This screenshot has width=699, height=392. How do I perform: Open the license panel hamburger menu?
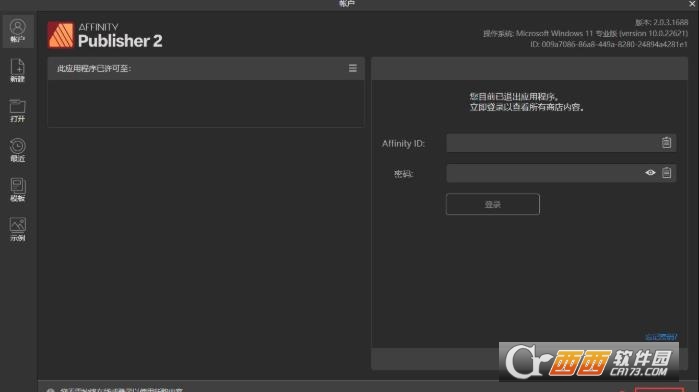353,68
